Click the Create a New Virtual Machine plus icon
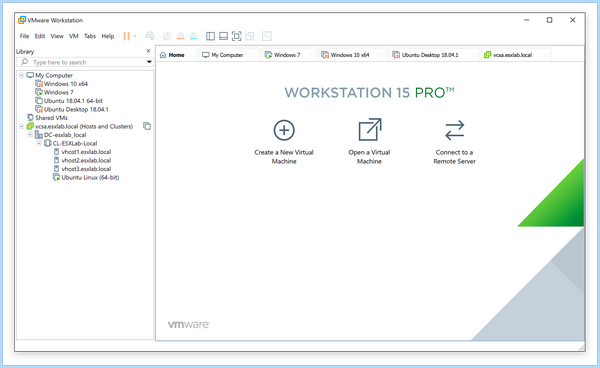Image resolution: width=600 pixels, height=368 pixels. [284, 130]
